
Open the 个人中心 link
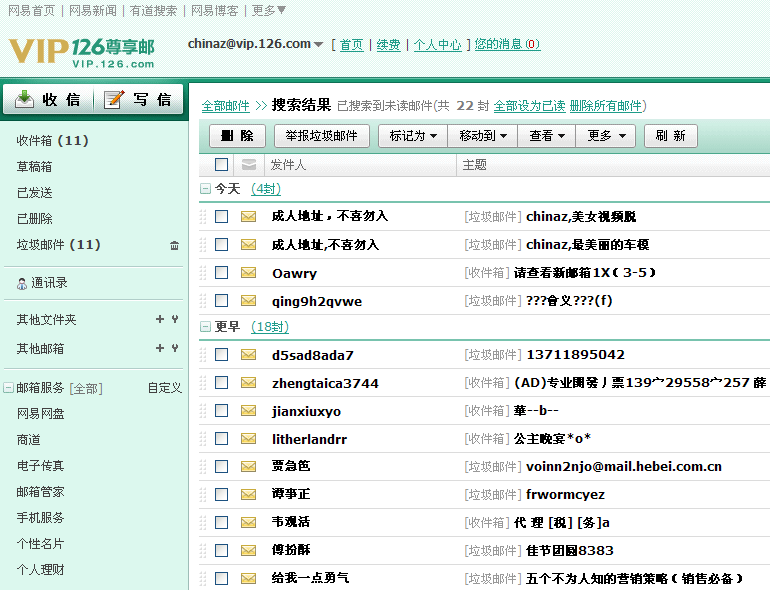coord(438,45)
